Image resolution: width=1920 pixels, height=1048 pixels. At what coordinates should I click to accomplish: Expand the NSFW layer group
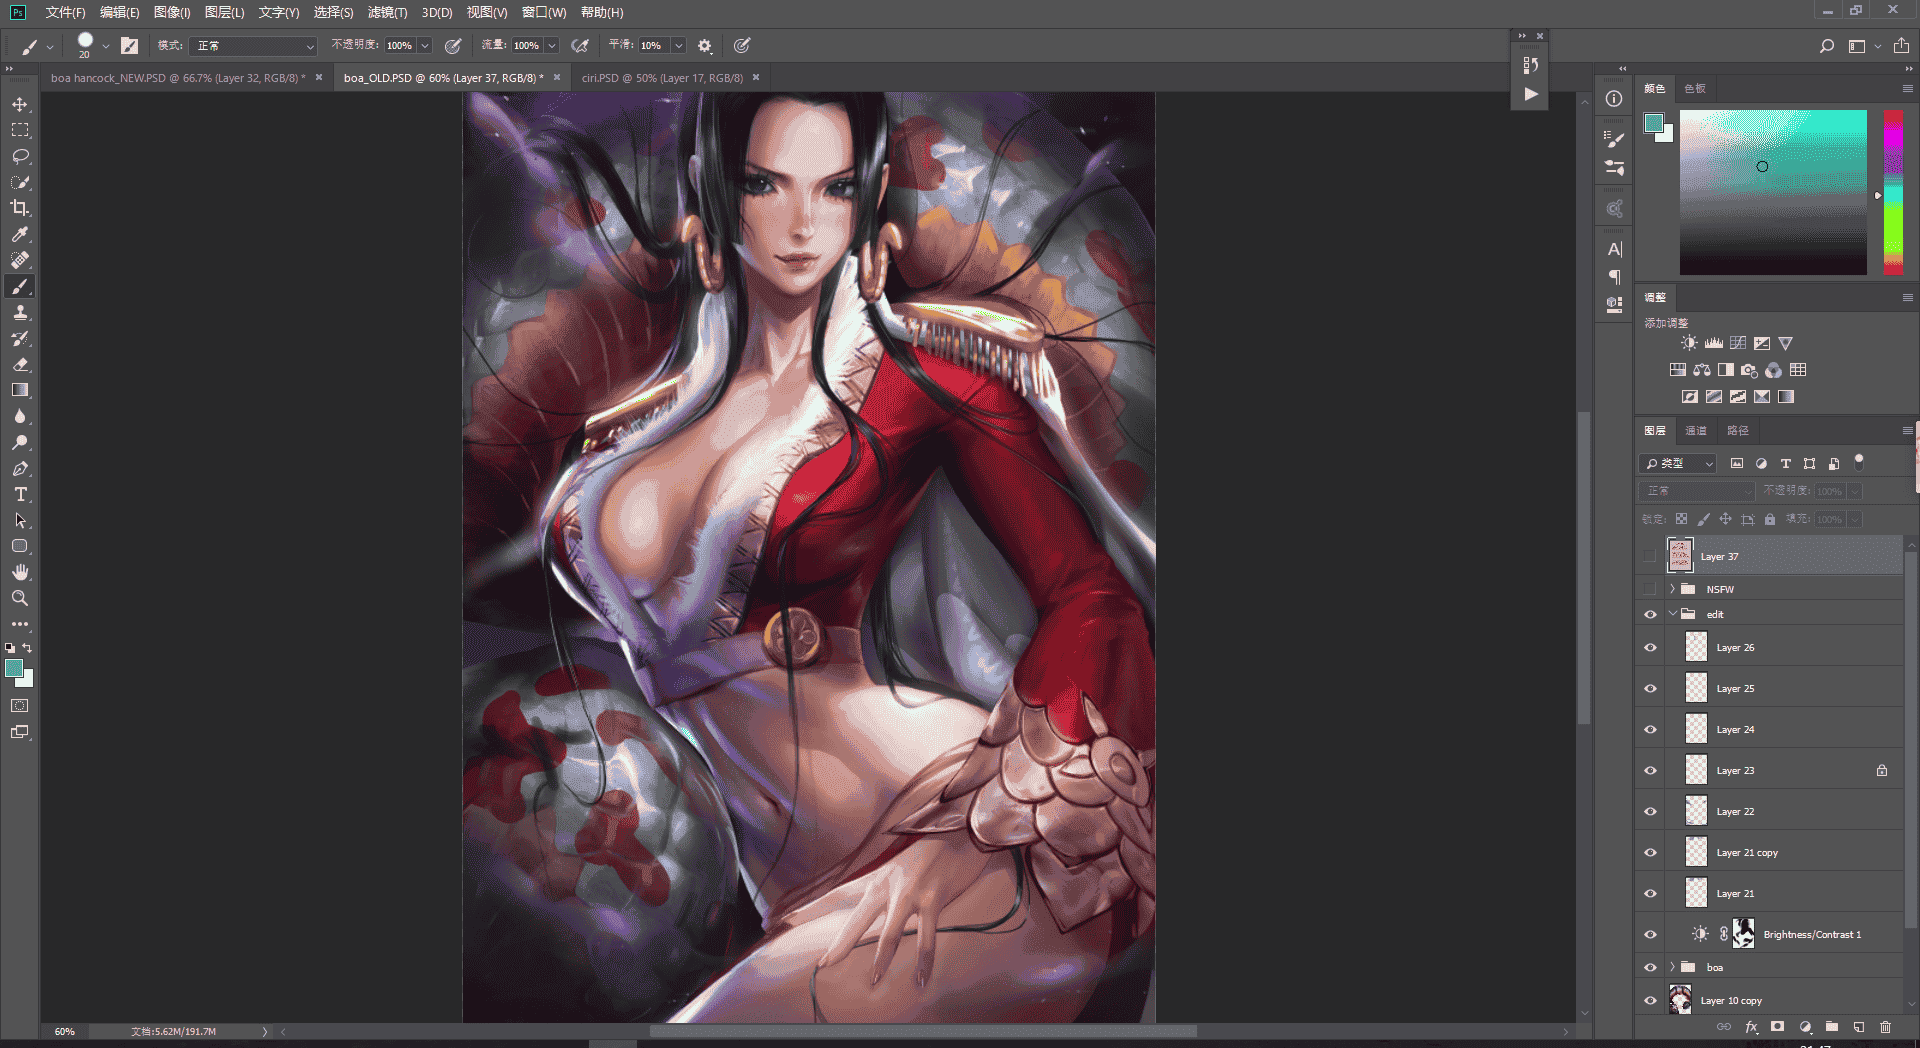click(1672, 589)
